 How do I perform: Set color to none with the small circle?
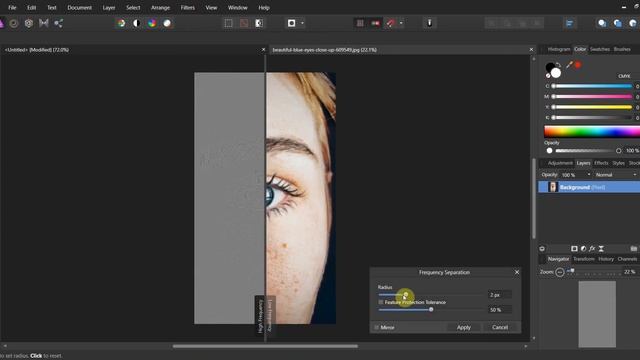click(548, 76)
